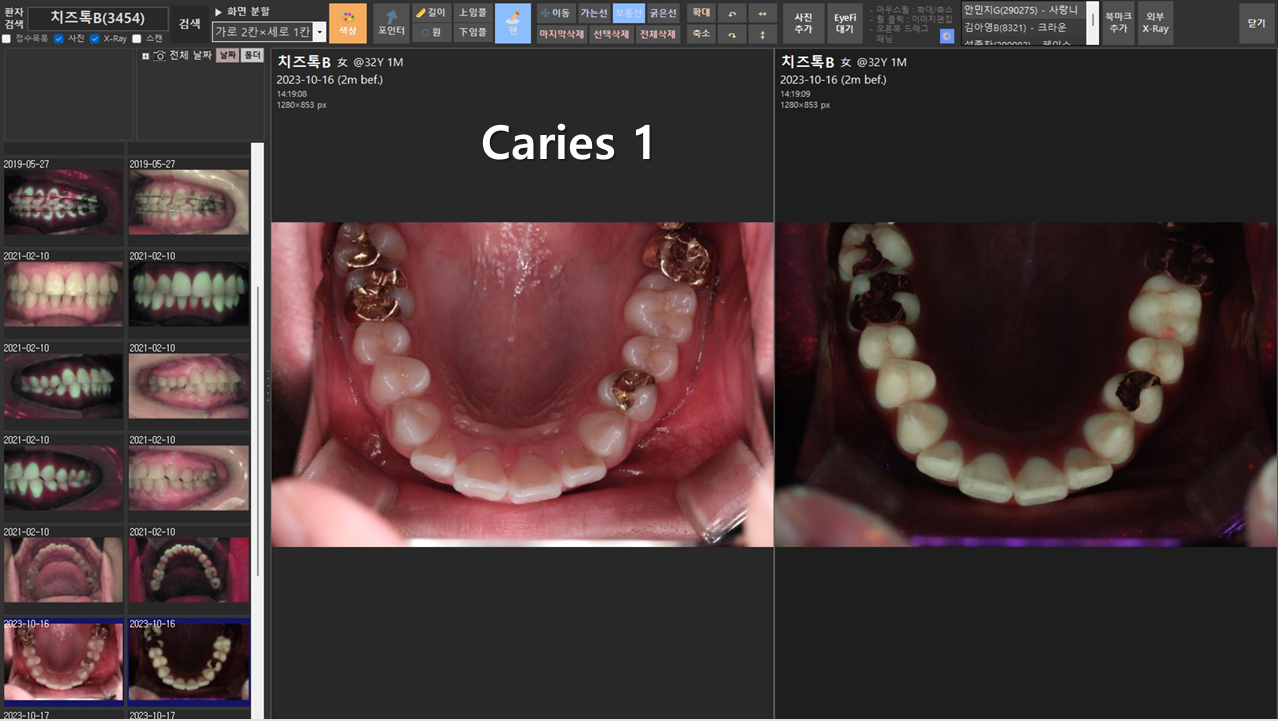This screenshot has height=721, width=1278.
Task: Flip image horizontally with double arrow
Action: click(763, 13)
